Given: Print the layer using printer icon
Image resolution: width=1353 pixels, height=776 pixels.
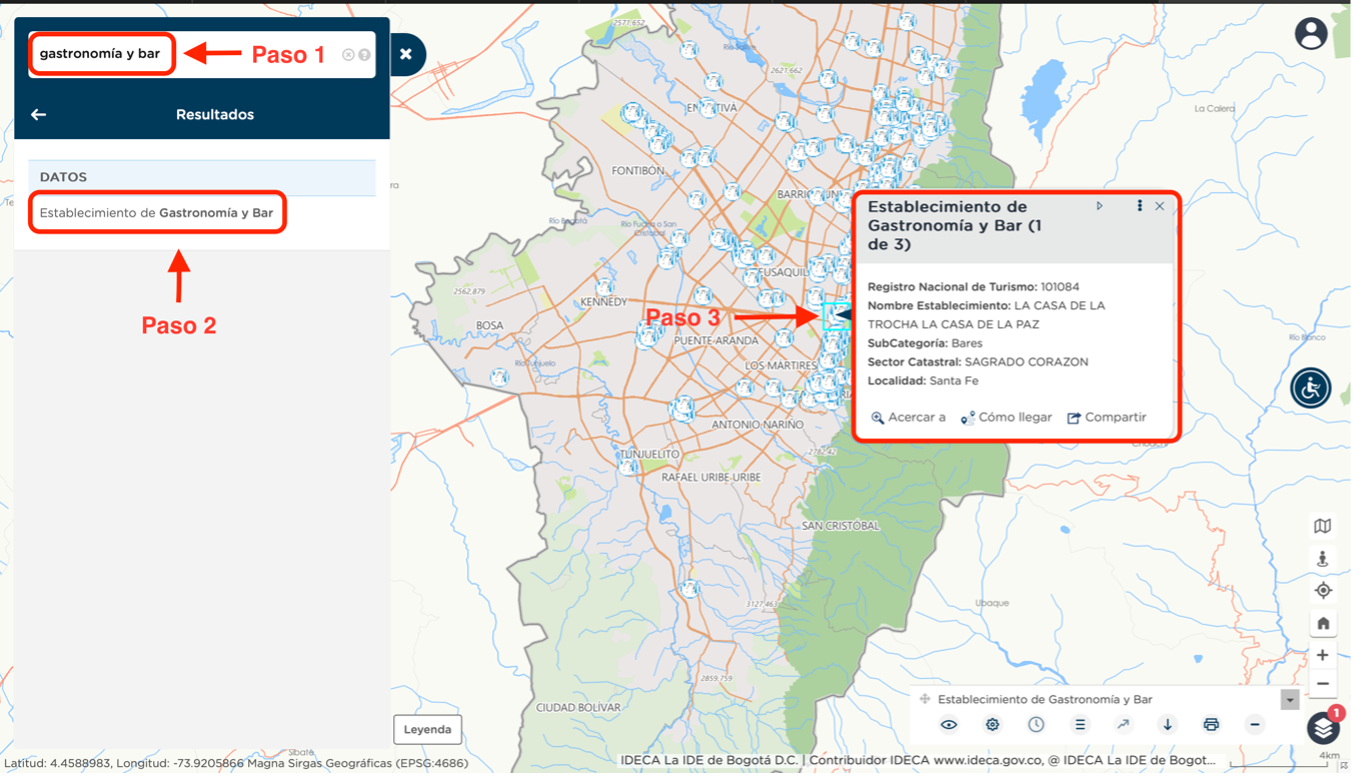Looking at the screenshot, I should coord(1211,724).
